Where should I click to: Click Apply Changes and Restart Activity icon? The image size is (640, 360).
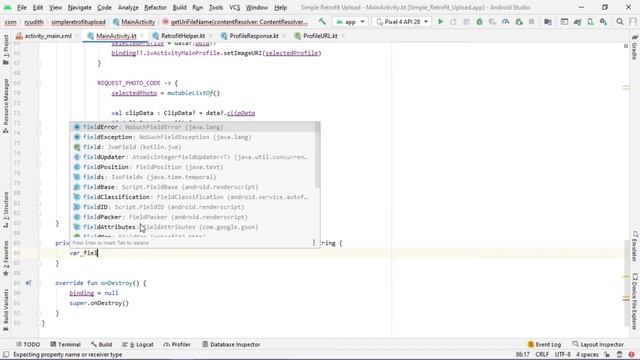pos(453,22)
